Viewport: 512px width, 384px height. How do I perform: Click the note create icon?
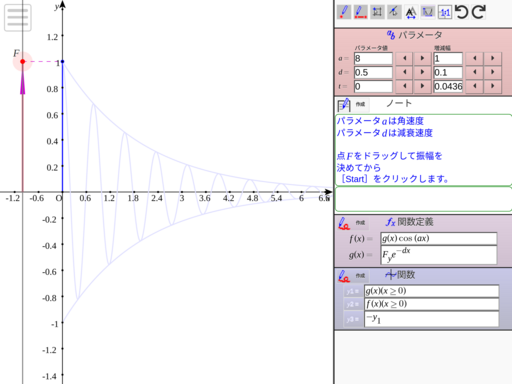(x=344, y=105)
